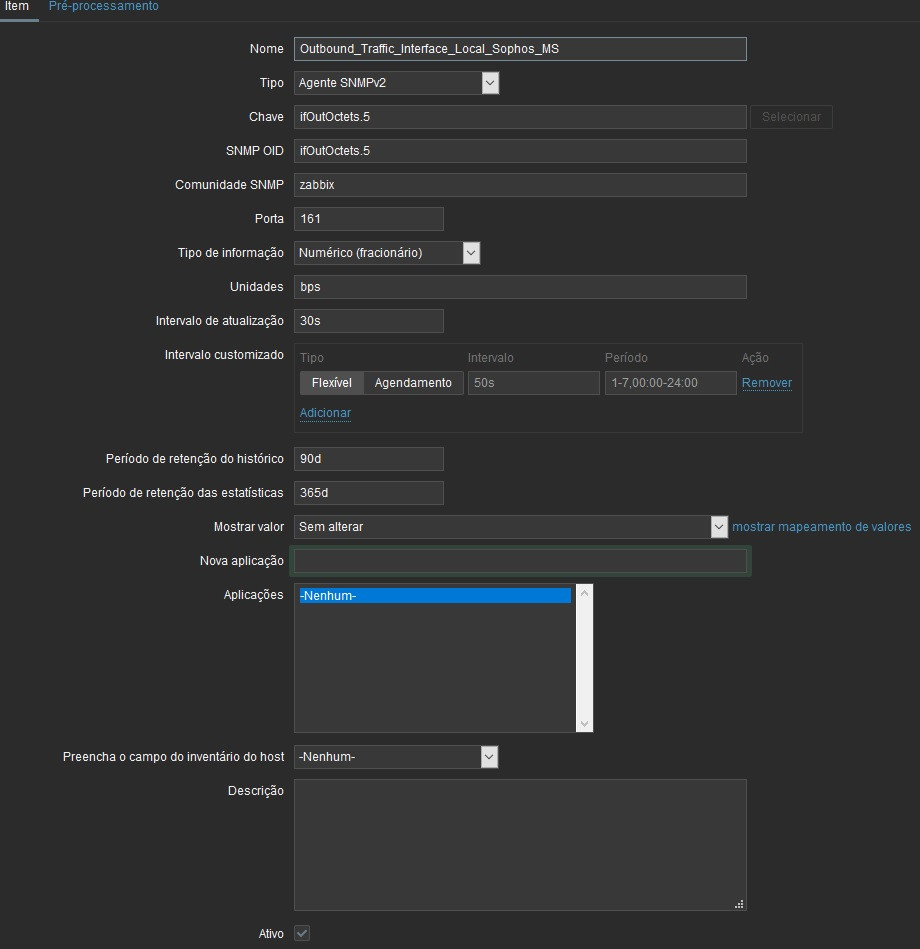Click the Descrição text area
Screen dimensions: 920x949
[518, 845]
